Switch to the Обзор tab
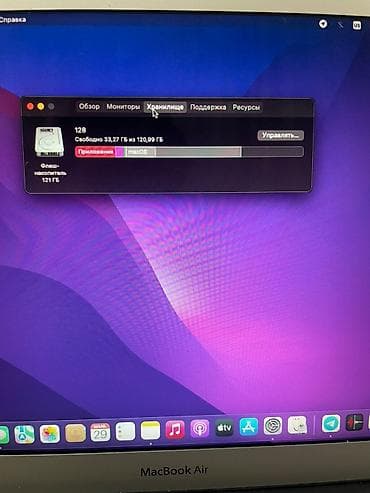Screen dimensions: 370x493 [89, 107]
